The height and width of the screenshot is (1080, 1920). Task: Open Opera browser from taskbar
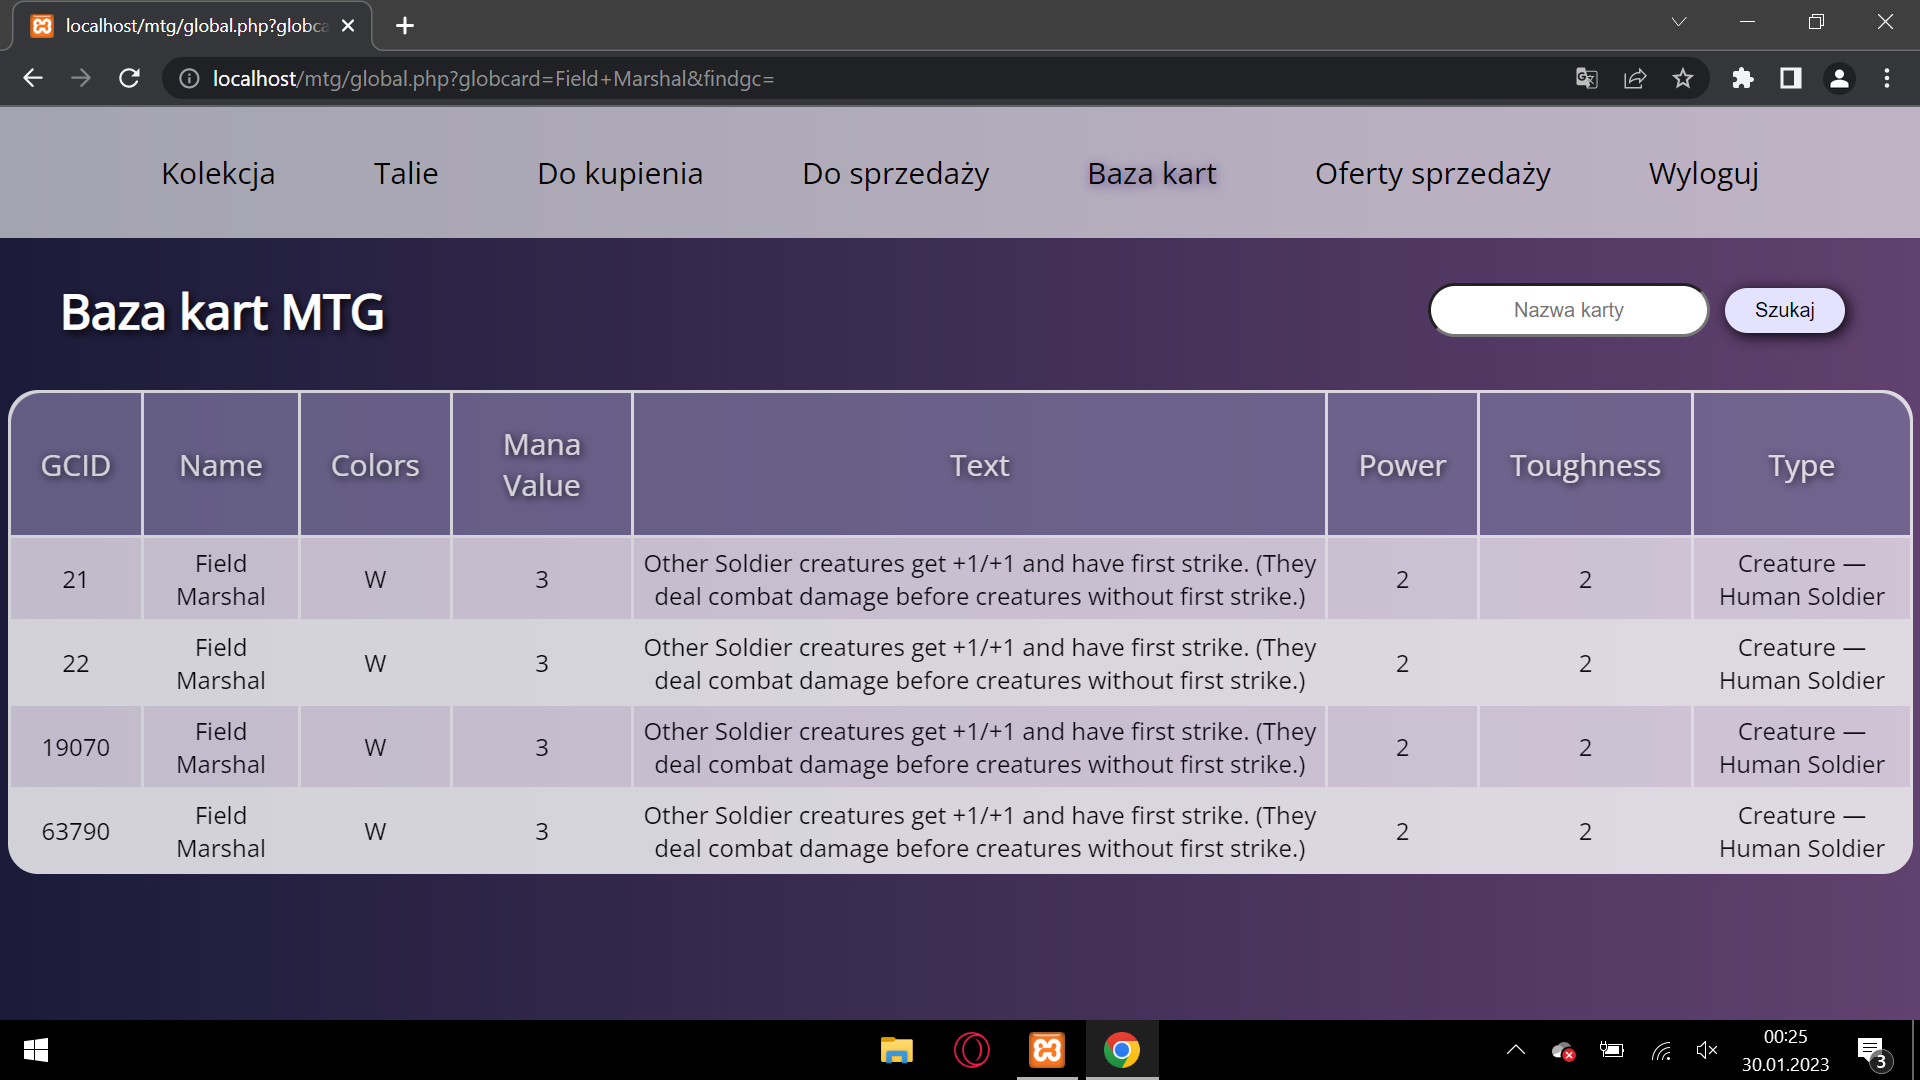coord(971,1050)
